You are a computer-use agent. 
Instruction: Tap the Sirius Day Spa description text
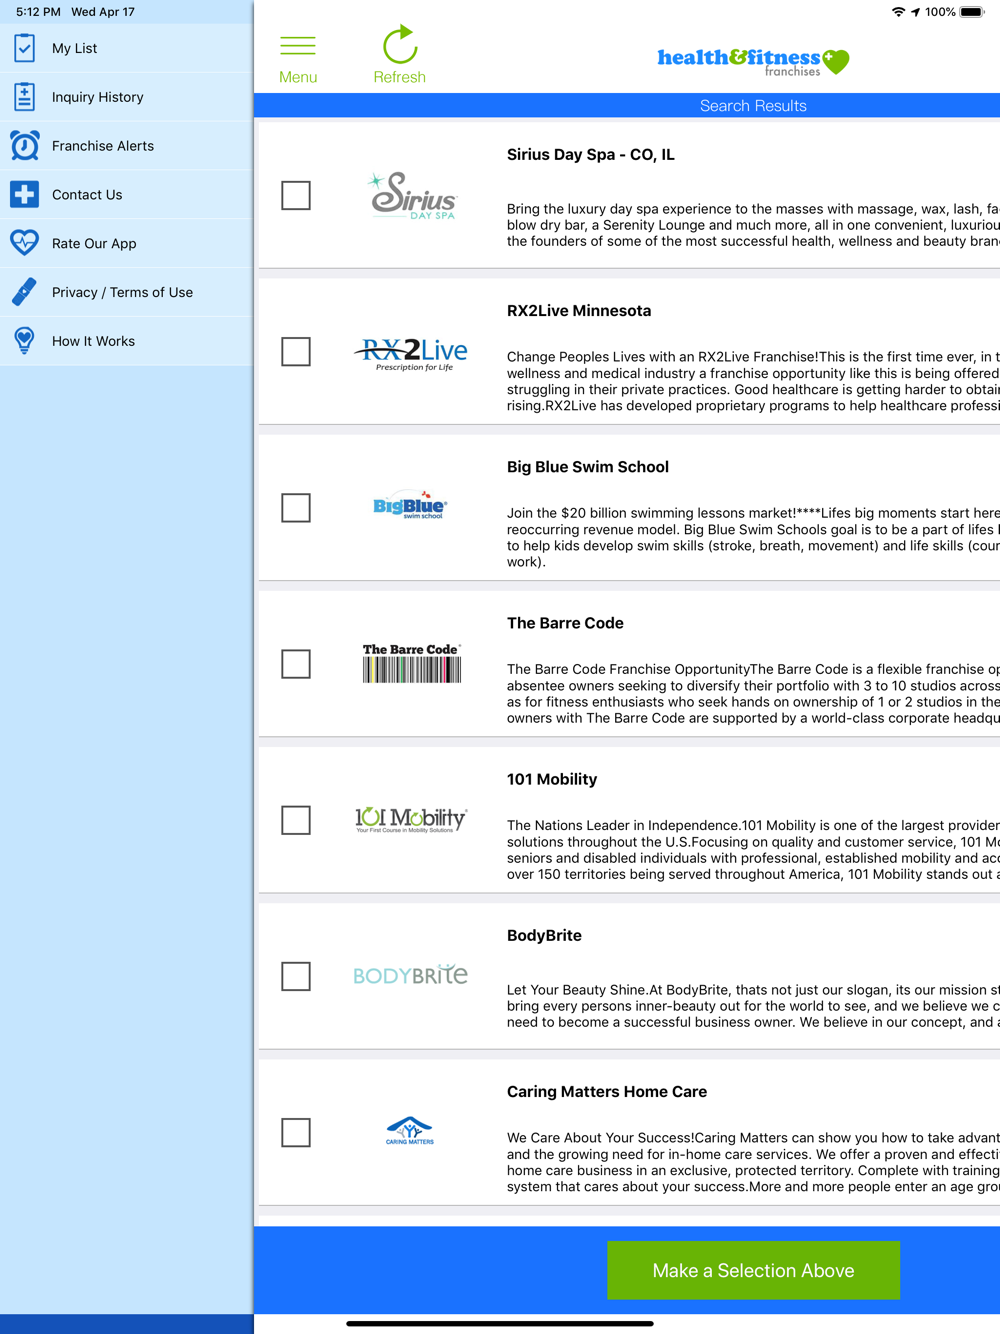click(x=753, y=225)
